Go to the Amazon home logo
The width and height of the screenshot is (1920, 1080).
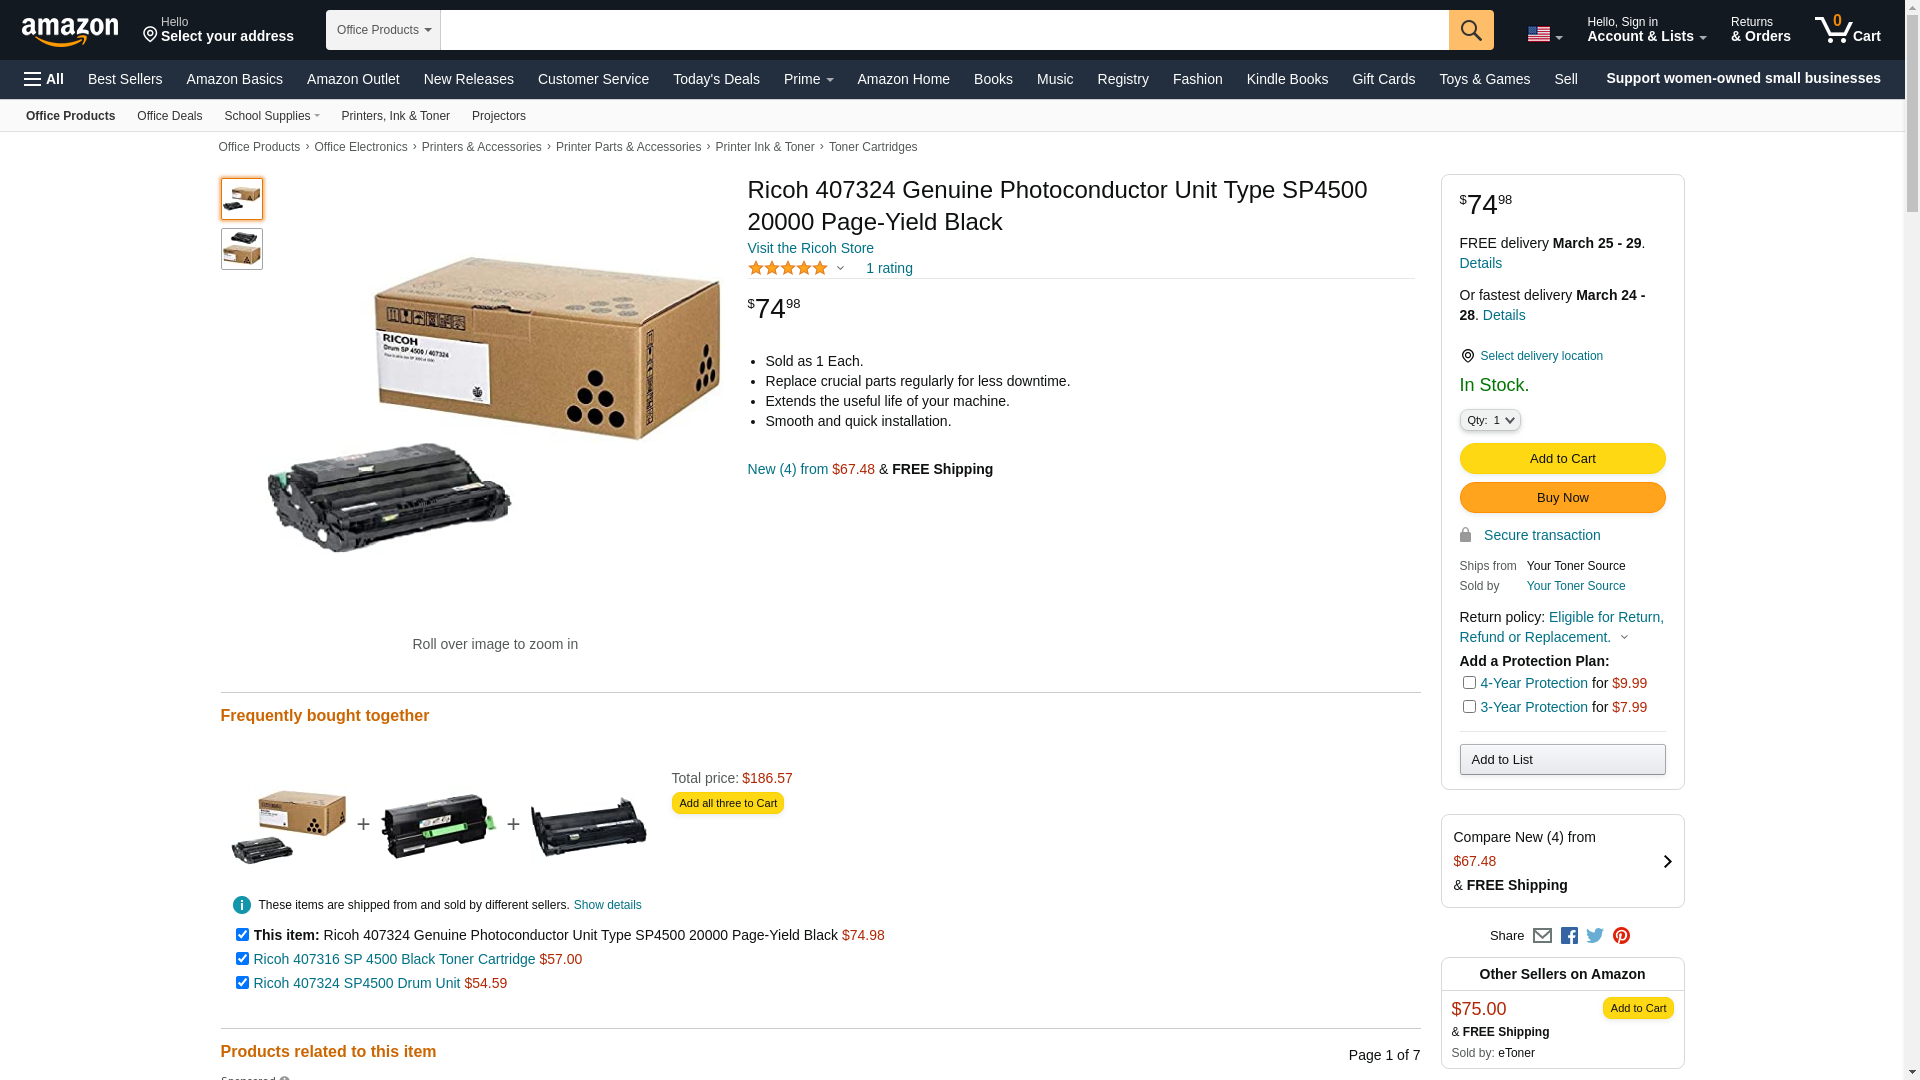70,31
